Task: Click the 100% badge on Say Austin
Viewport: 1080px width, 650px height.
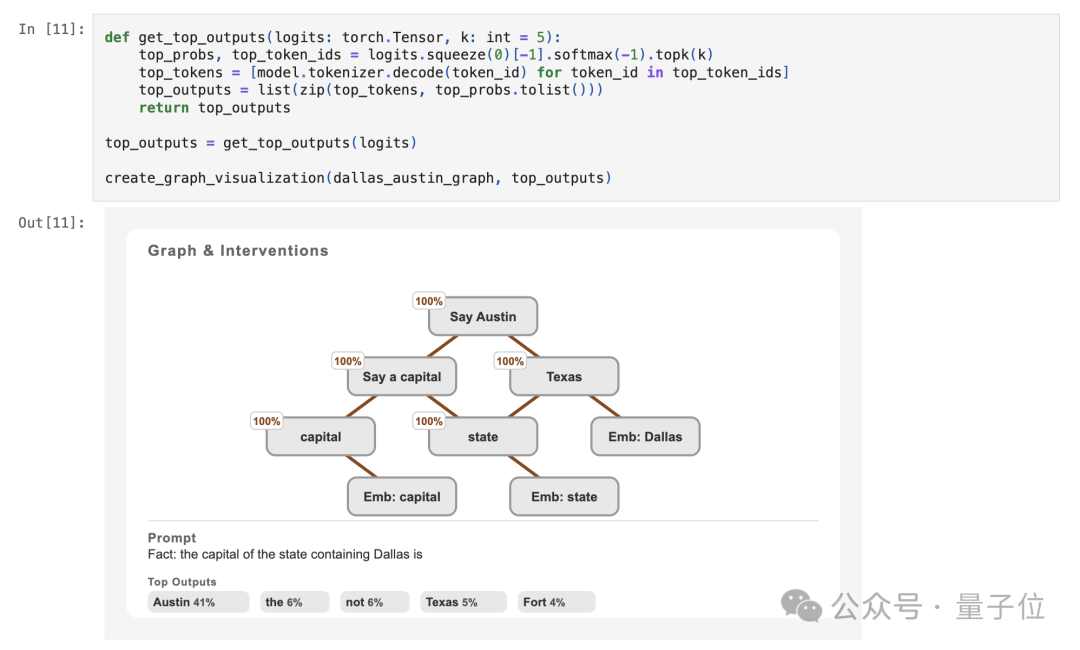Action: point(428,301)
